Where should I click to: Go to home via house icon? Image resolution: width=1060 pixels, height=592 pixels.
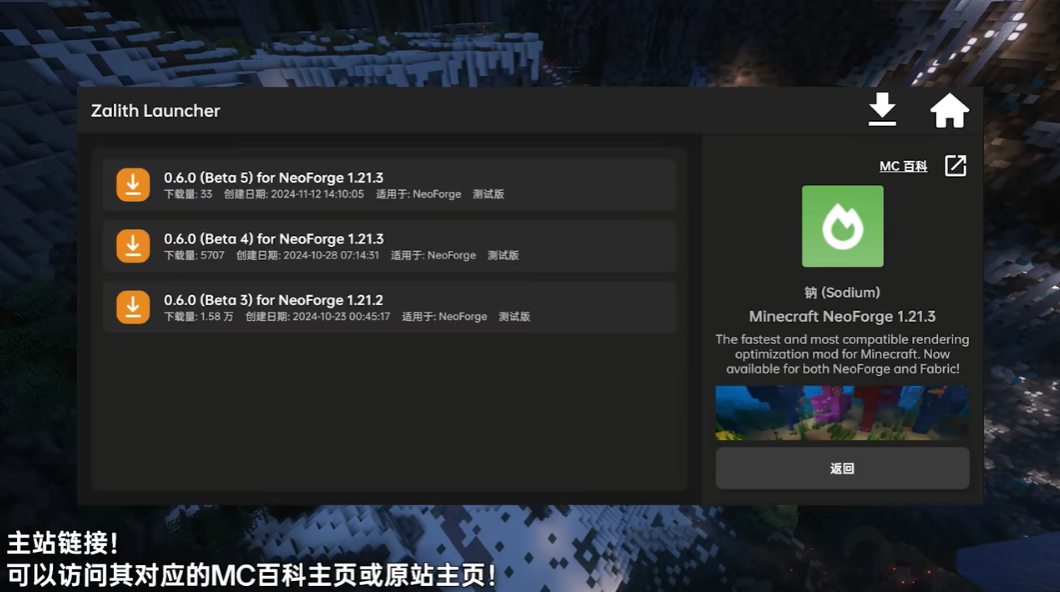(x=949, y=110)
